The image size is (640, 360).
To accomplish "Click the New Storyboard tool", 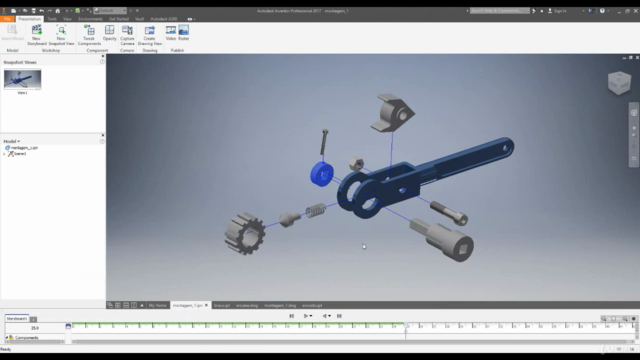I will coord(36,35).
